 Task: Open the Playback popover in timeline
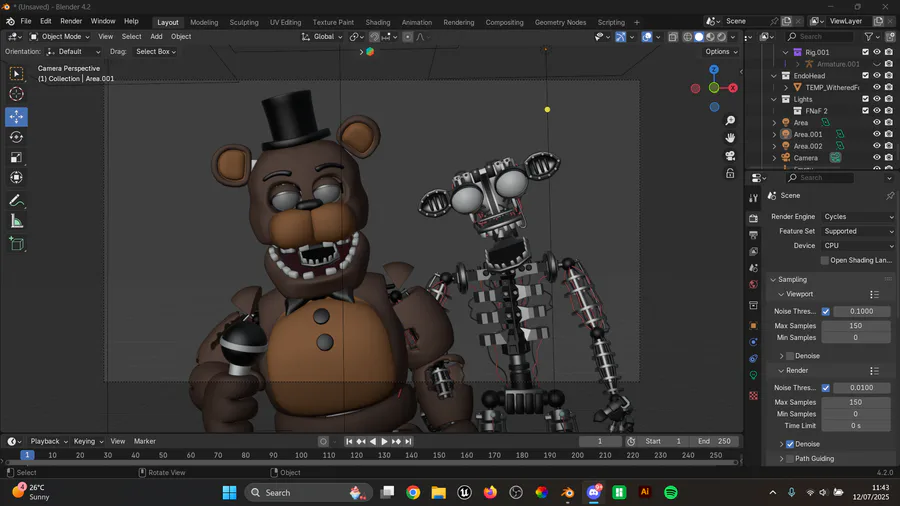[48, 442]
